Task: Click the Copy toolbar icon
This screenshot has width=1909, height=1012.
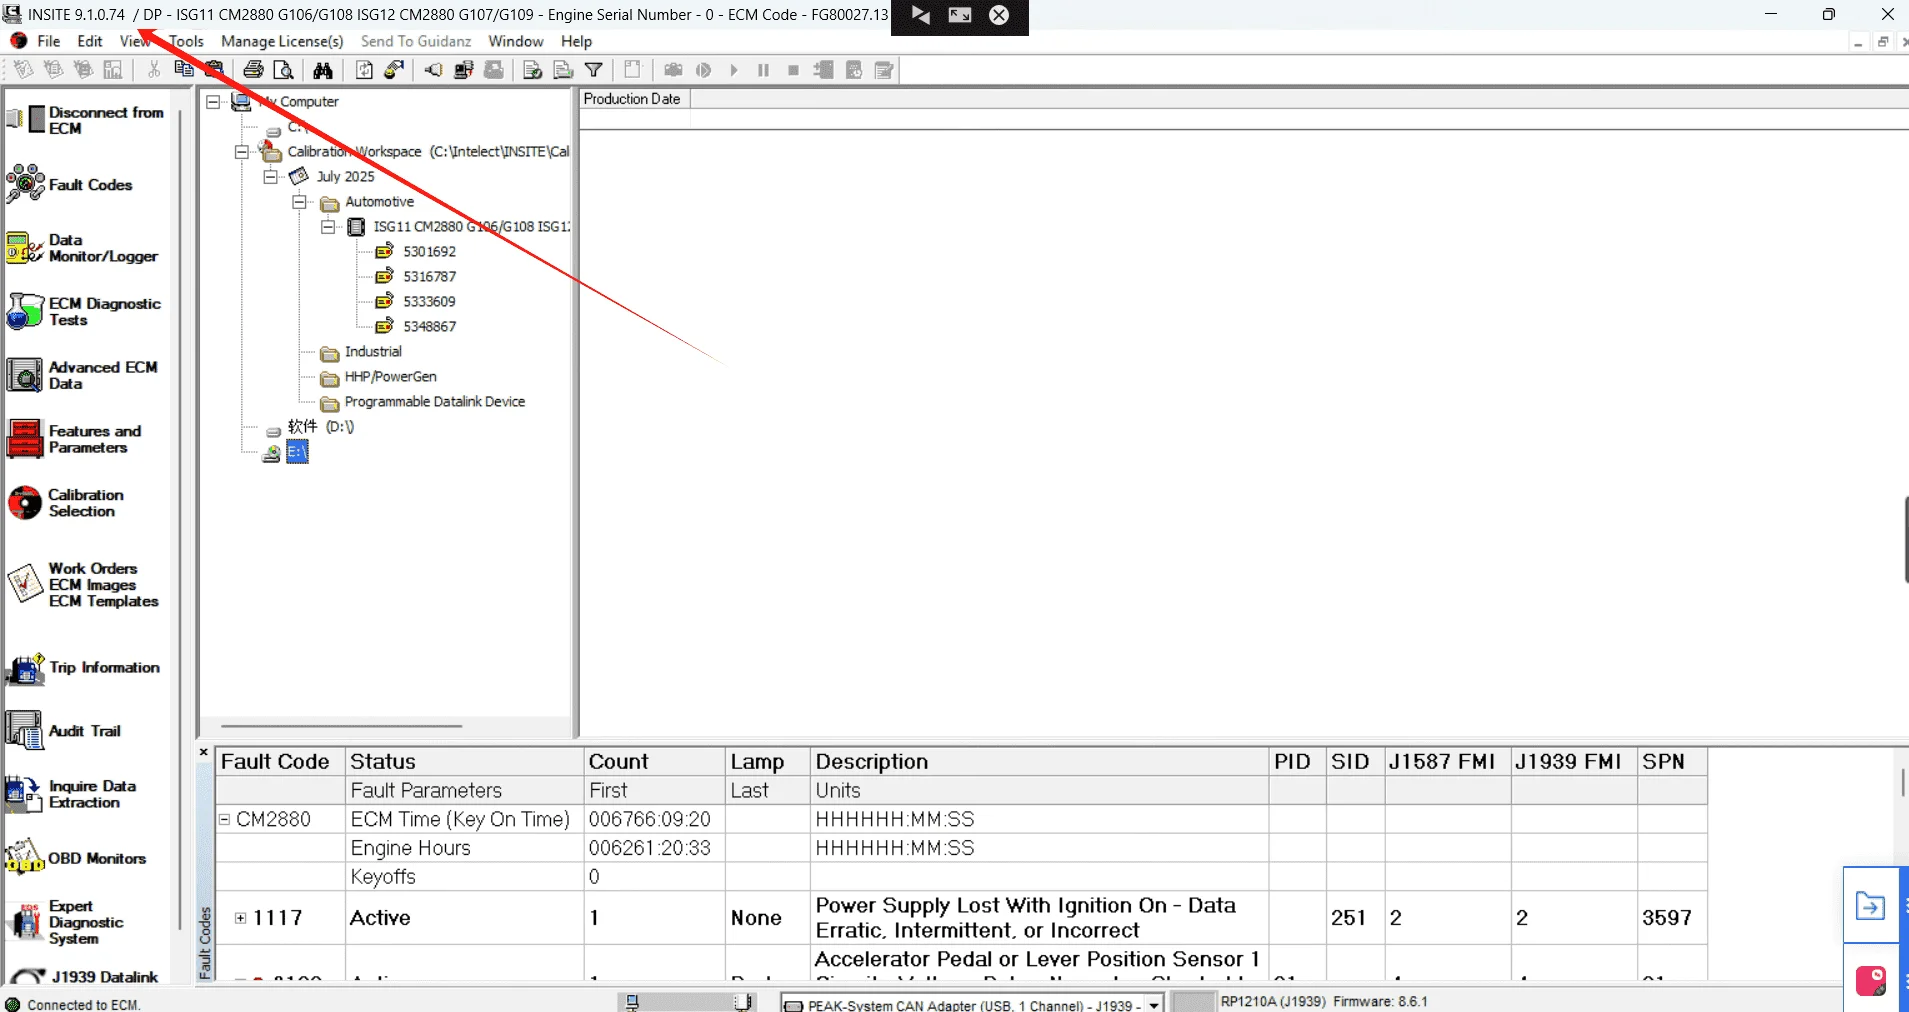Action: 184,69
